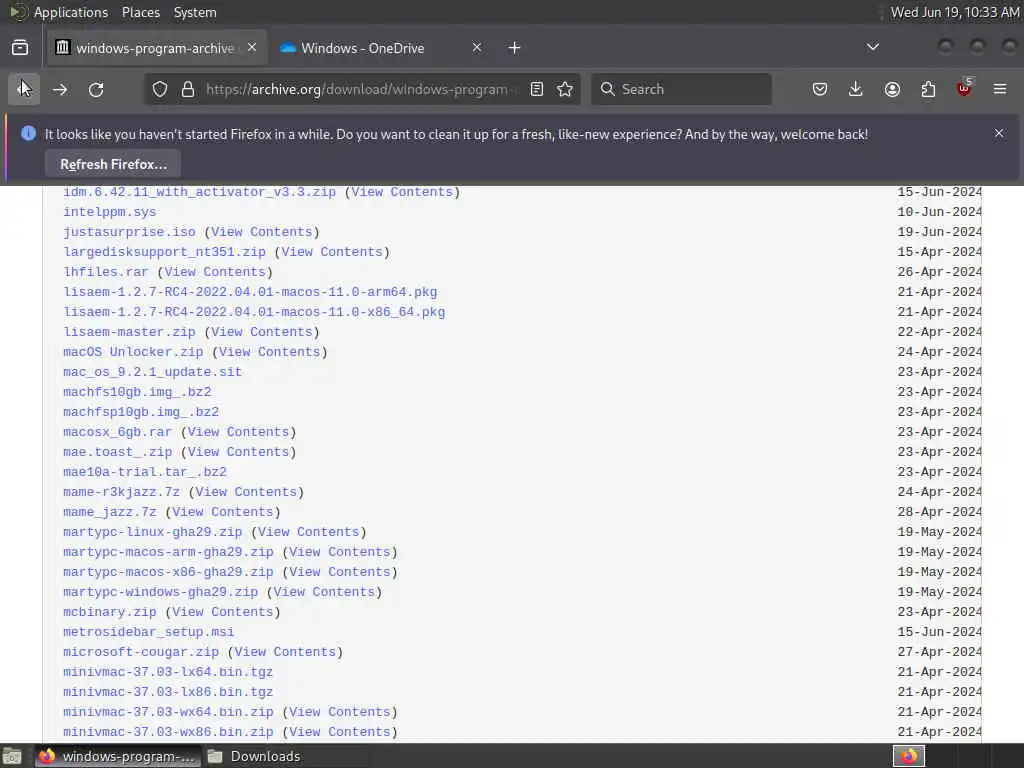This screenshot has width=1024, height=768.
Task: Open the Applications menu
Action: [x=71, y=12]
